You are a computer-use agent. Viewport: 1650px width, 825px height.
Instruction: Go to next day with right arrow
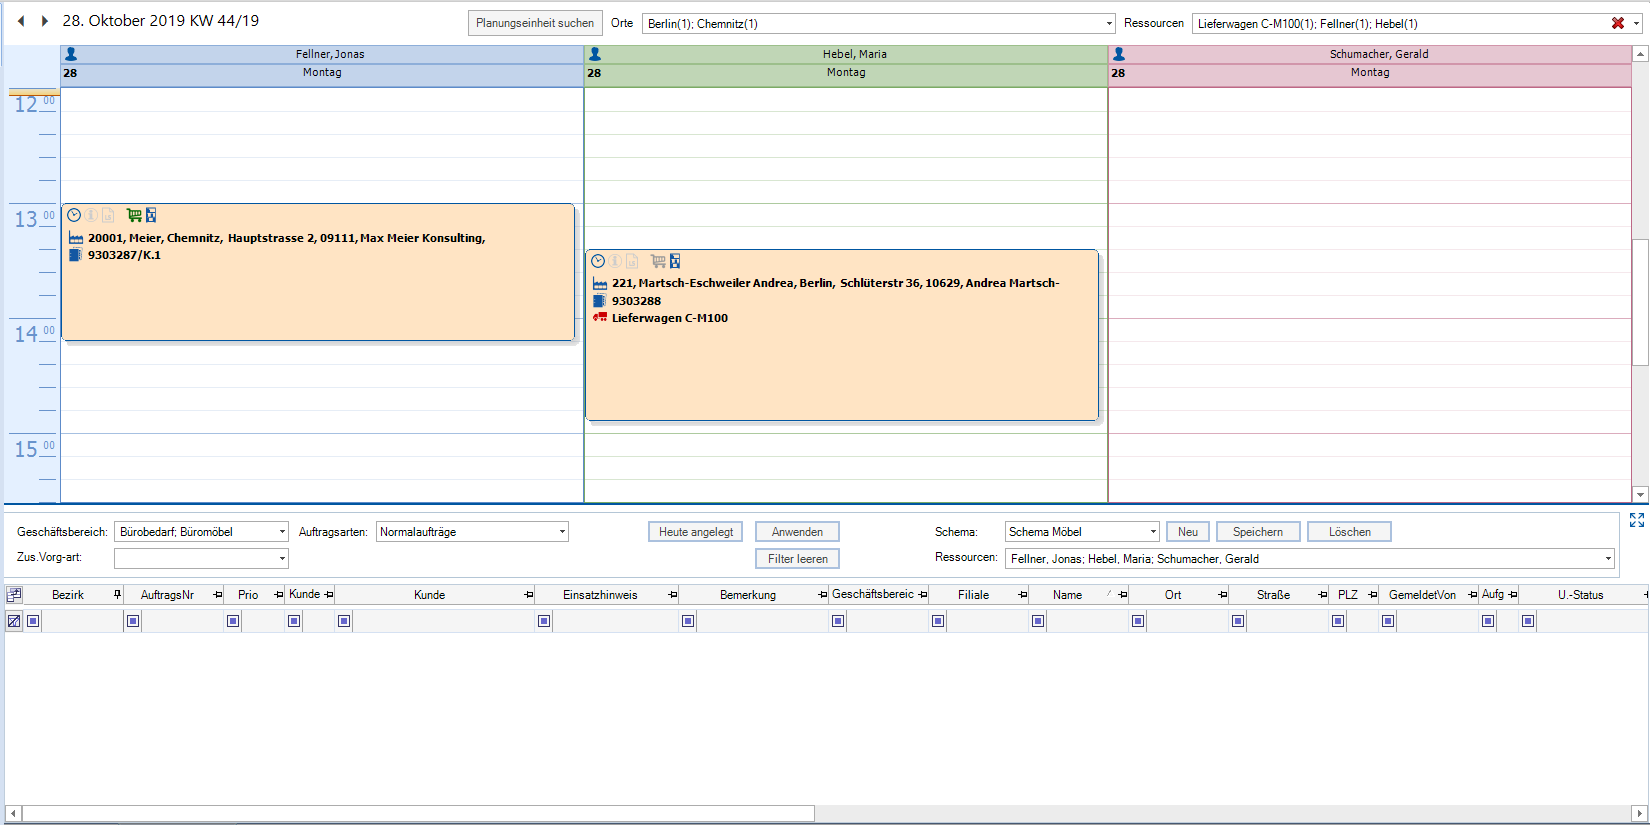pyautogui.click(x=44, y=21)
